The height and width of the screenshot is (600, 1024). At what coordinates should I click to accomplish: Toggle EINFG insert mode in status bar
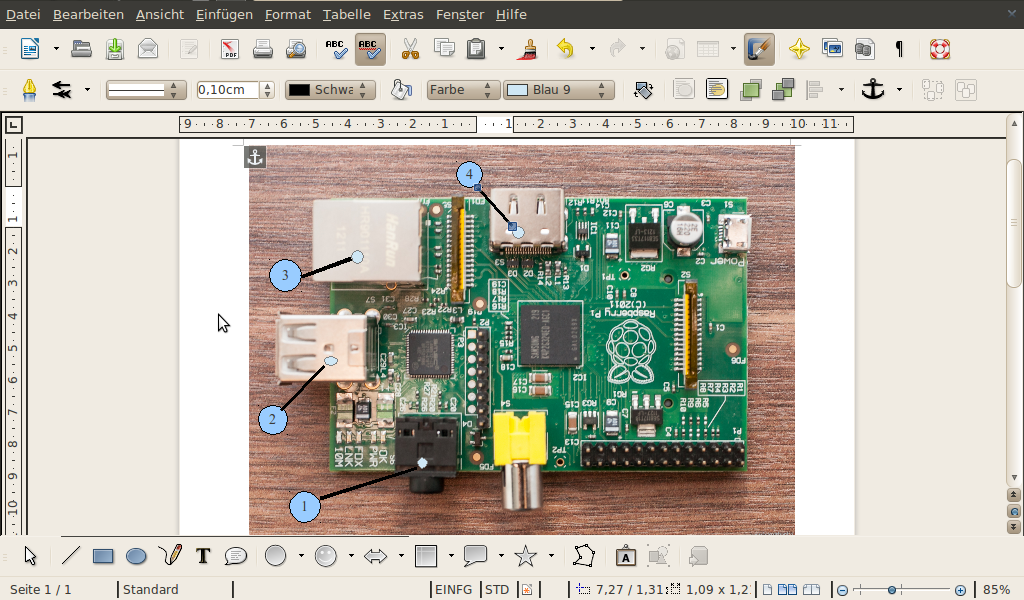(453, 590)
